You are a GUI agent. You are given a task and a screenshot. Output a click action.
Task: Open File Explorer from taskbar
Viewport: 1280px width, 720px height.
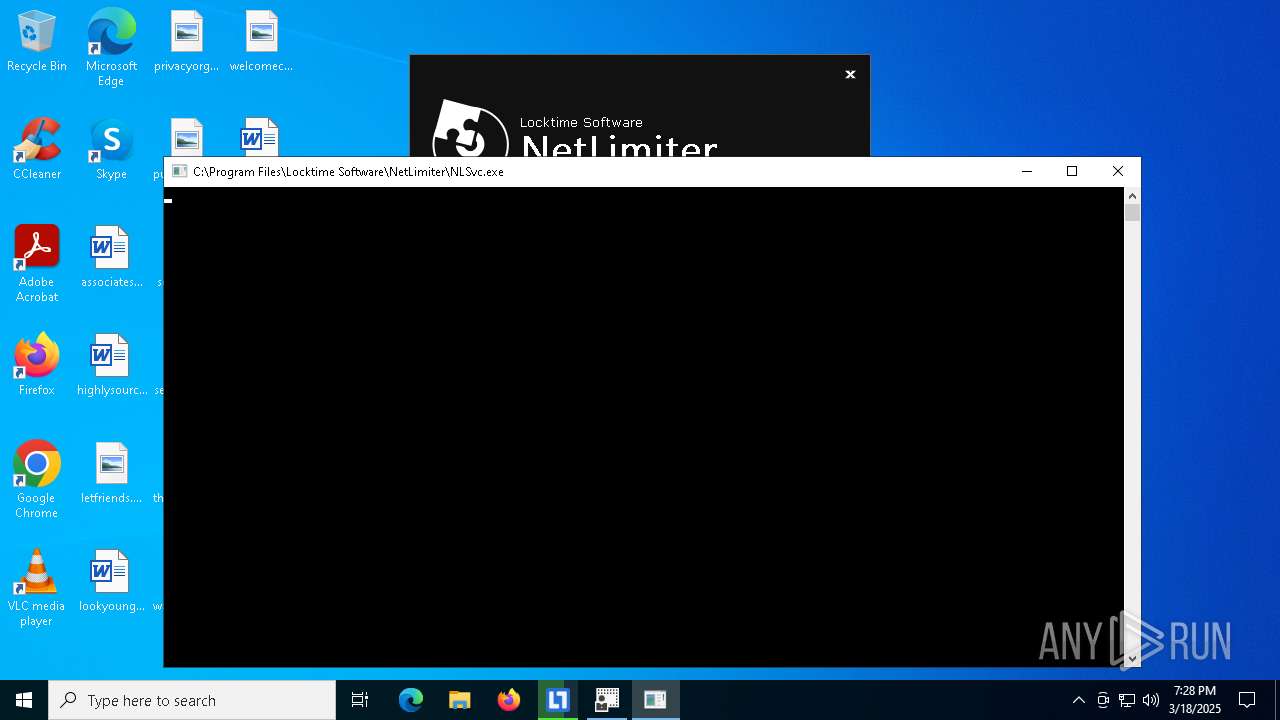pos(460,700)
